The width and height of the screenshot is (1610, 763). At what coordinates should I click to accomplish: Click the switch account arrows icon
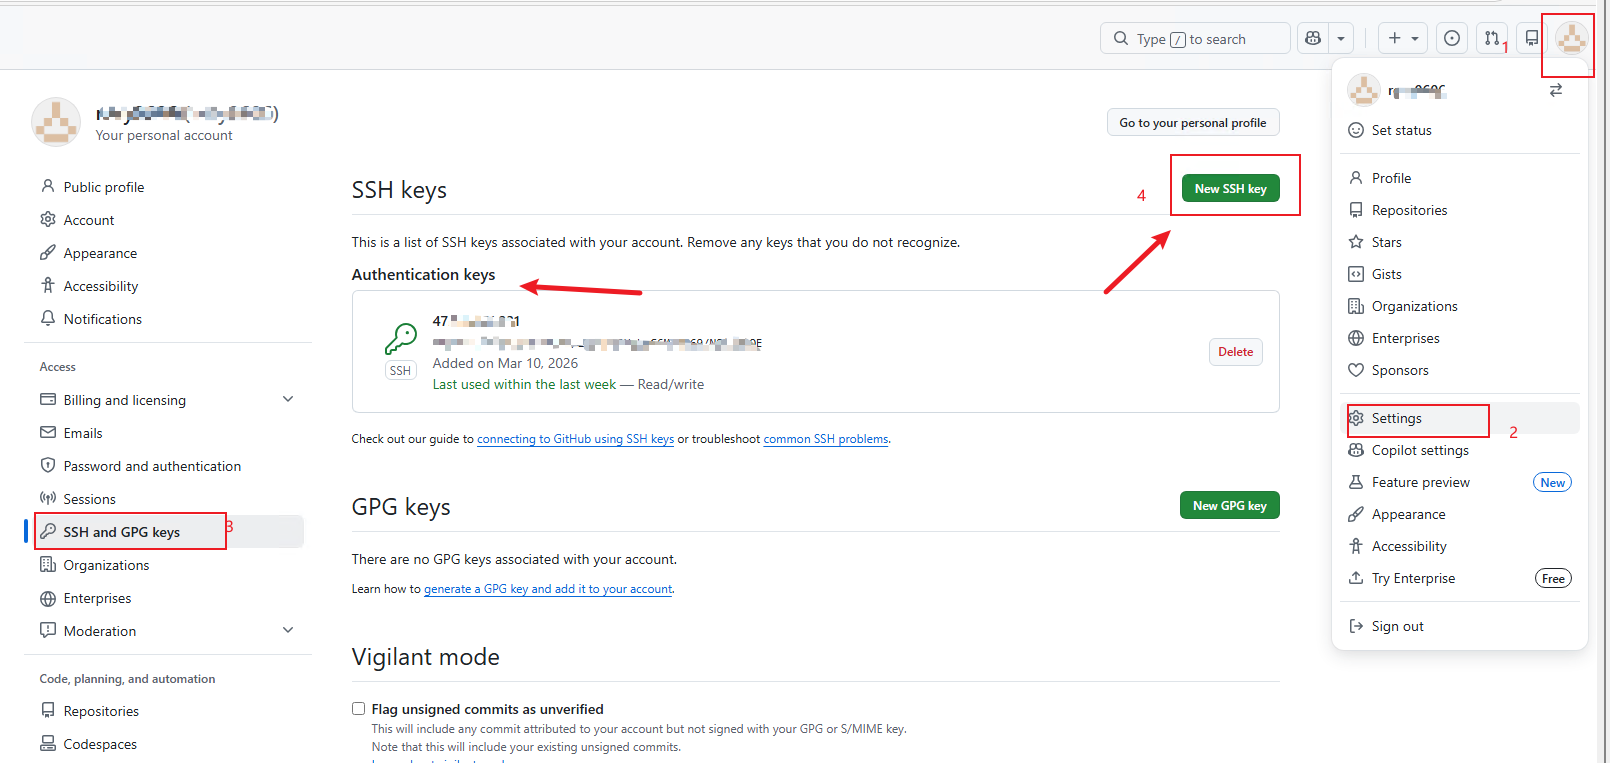1556,90
